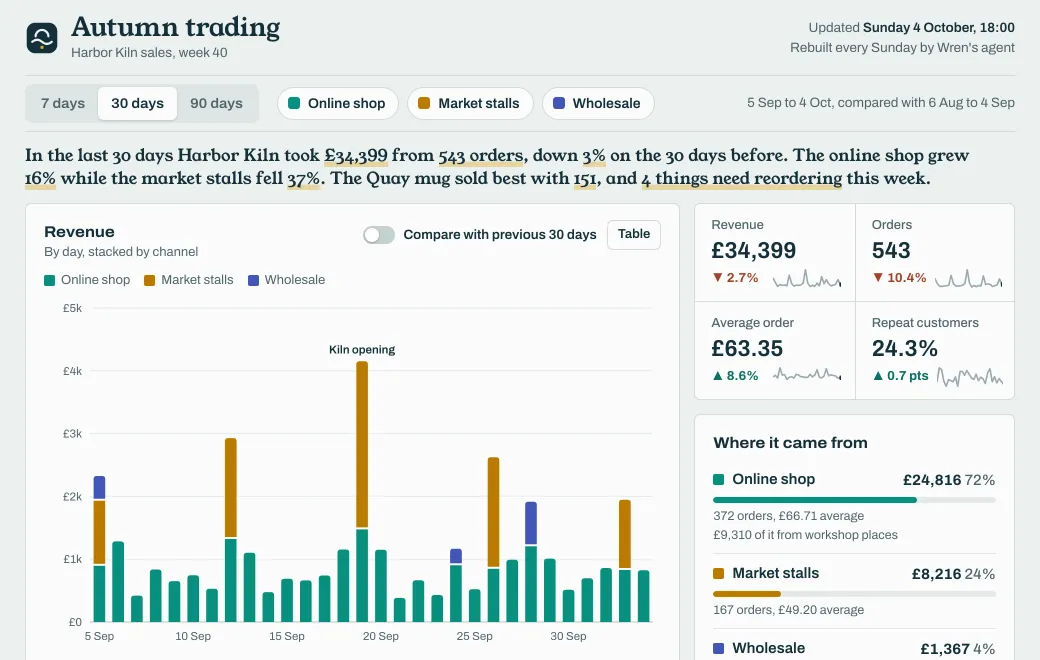Click the Revenue sparkline mini chart
This screenshot has width=1040, height=660.
(x=807, y=279)
